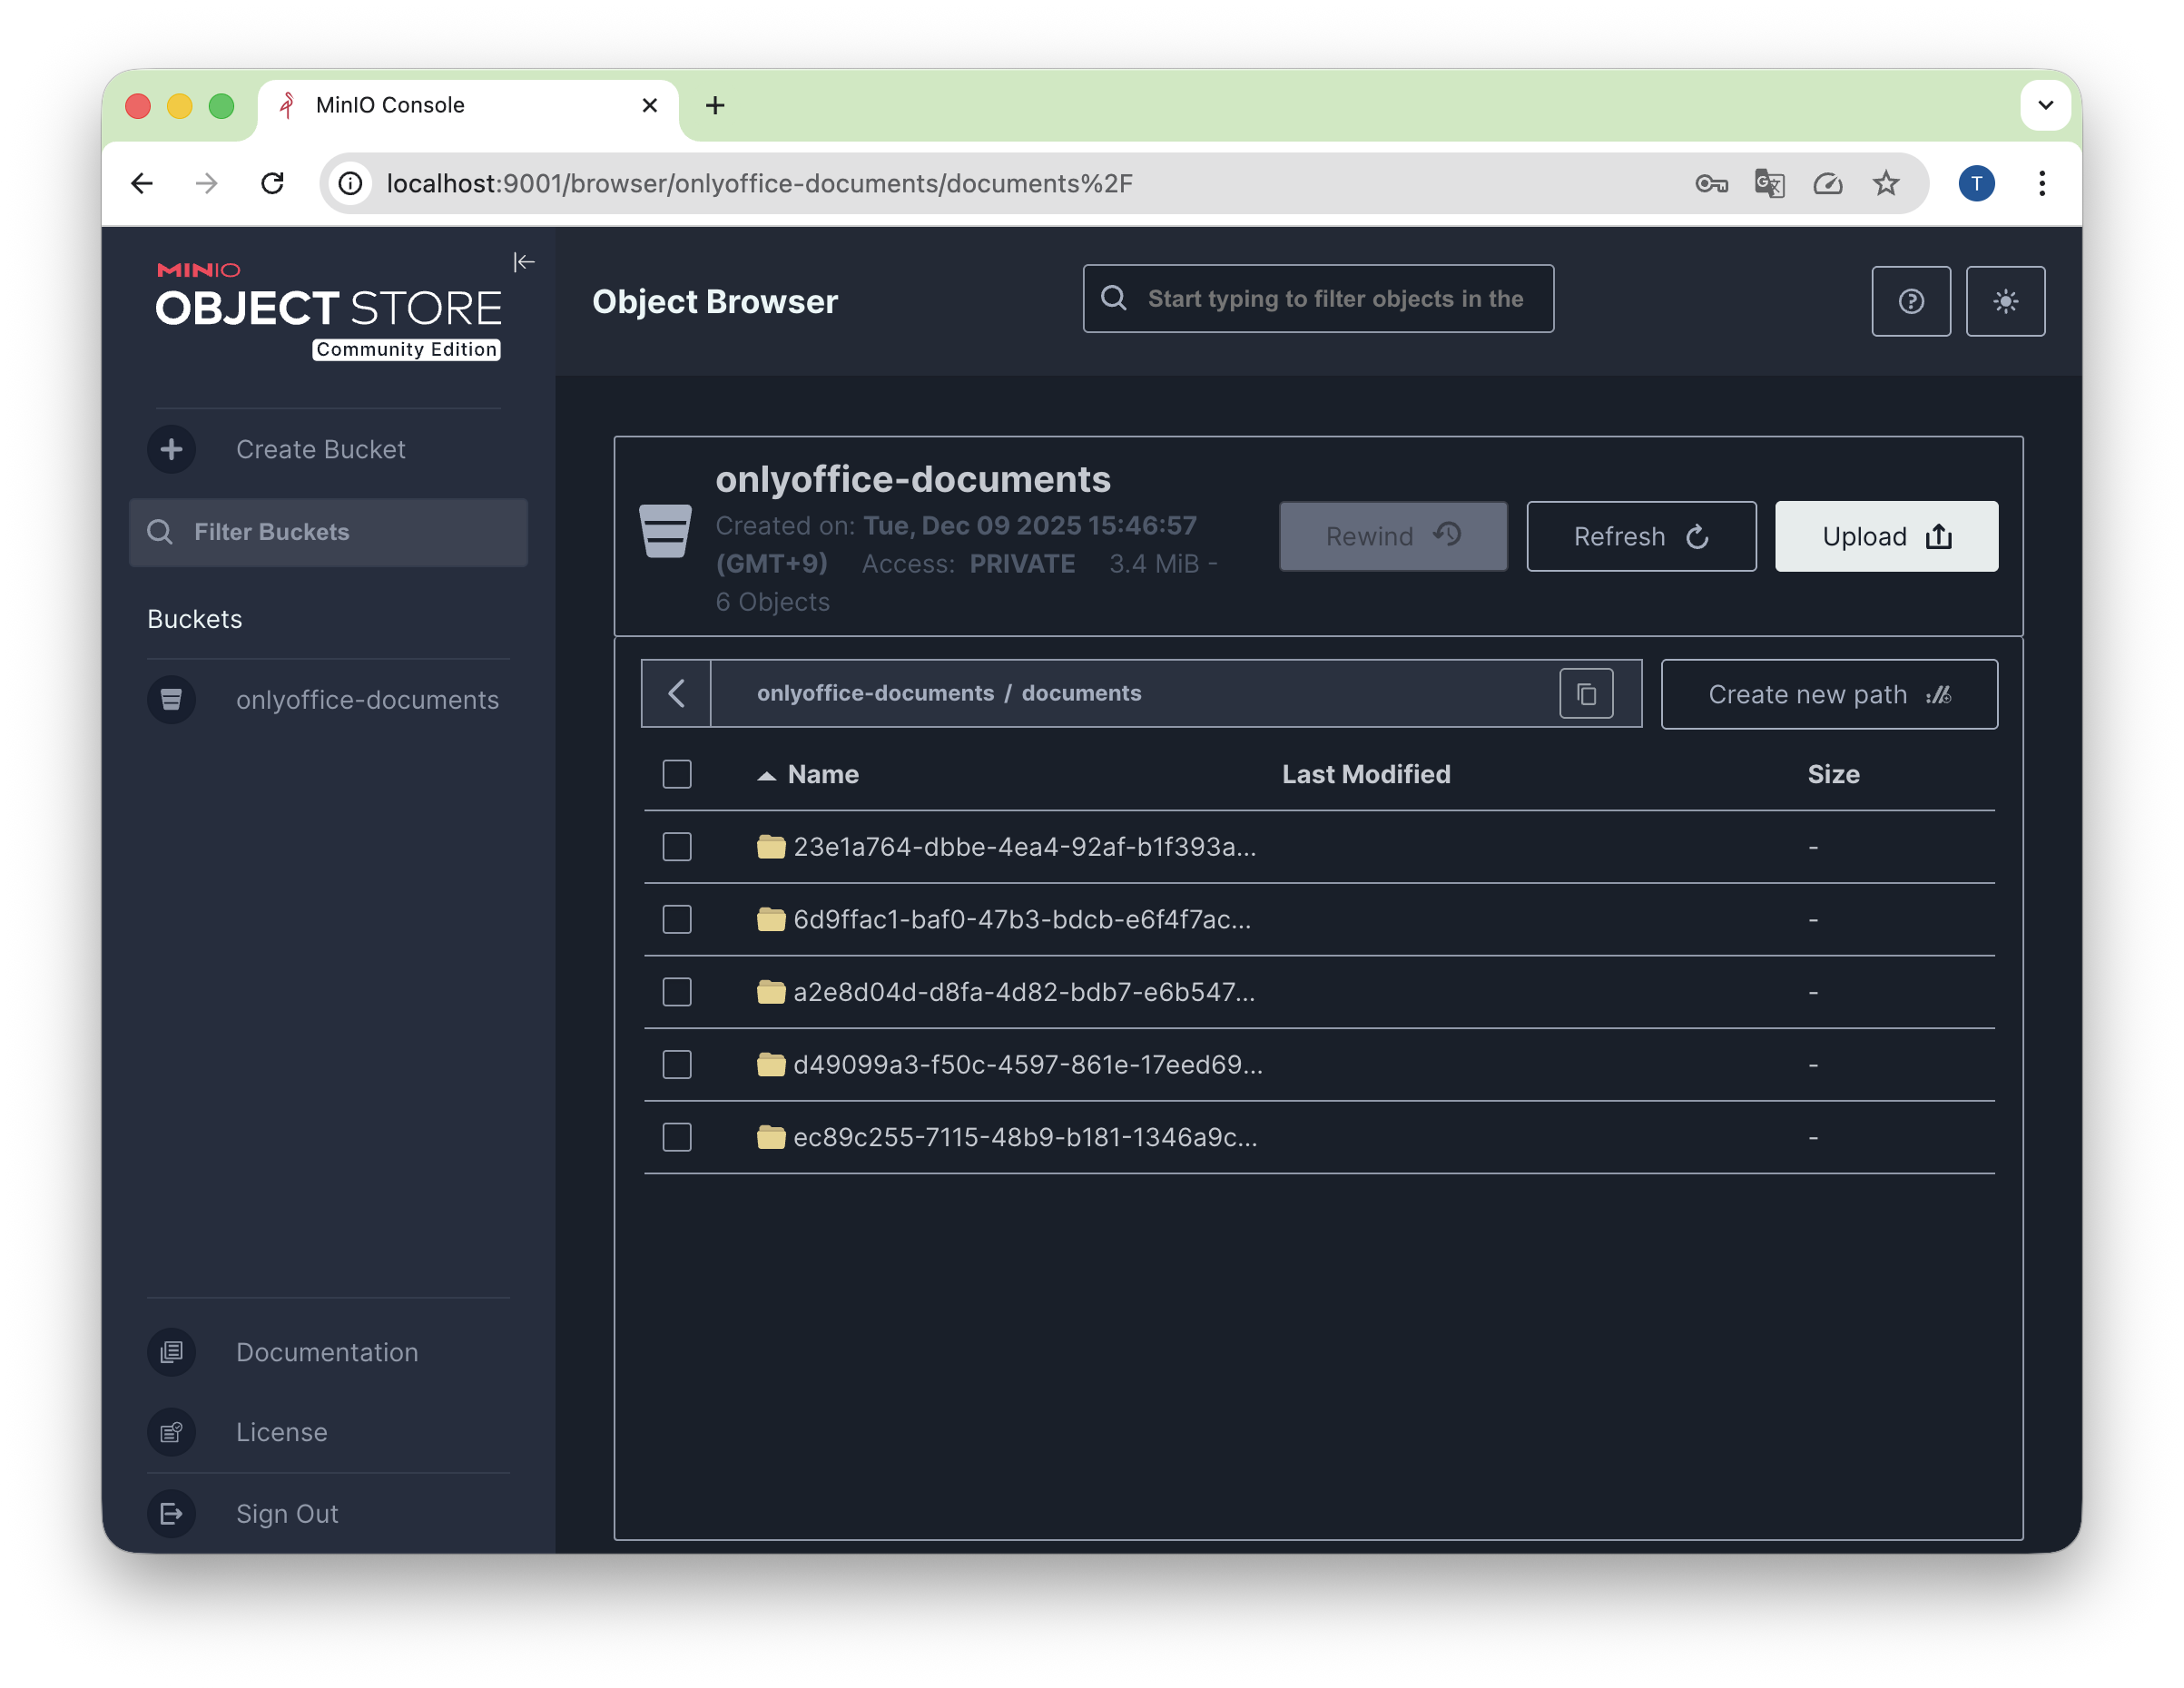The height and width of the screenshot is (1688, 2184).
Task: Click the Create Bucket label
Action: tap(320, 449)
